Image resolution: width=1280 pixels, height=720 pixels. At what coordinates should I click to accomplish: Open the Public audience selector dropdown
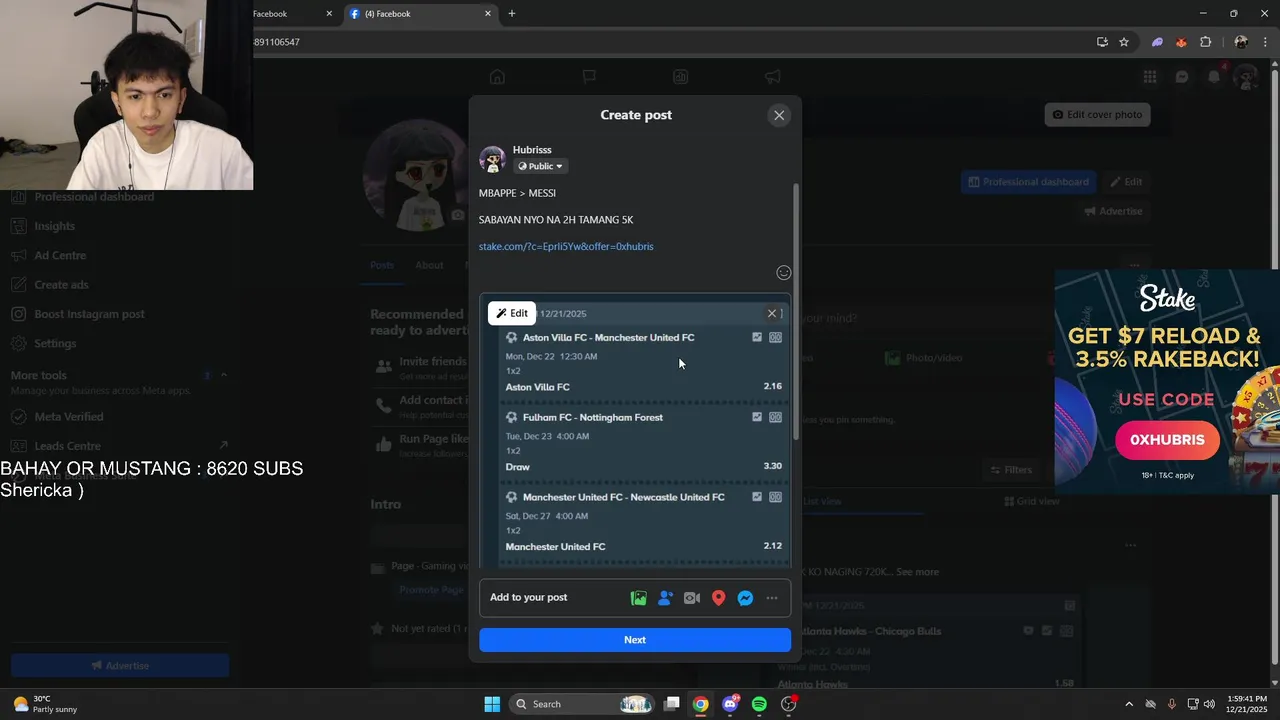pos(540,167)
